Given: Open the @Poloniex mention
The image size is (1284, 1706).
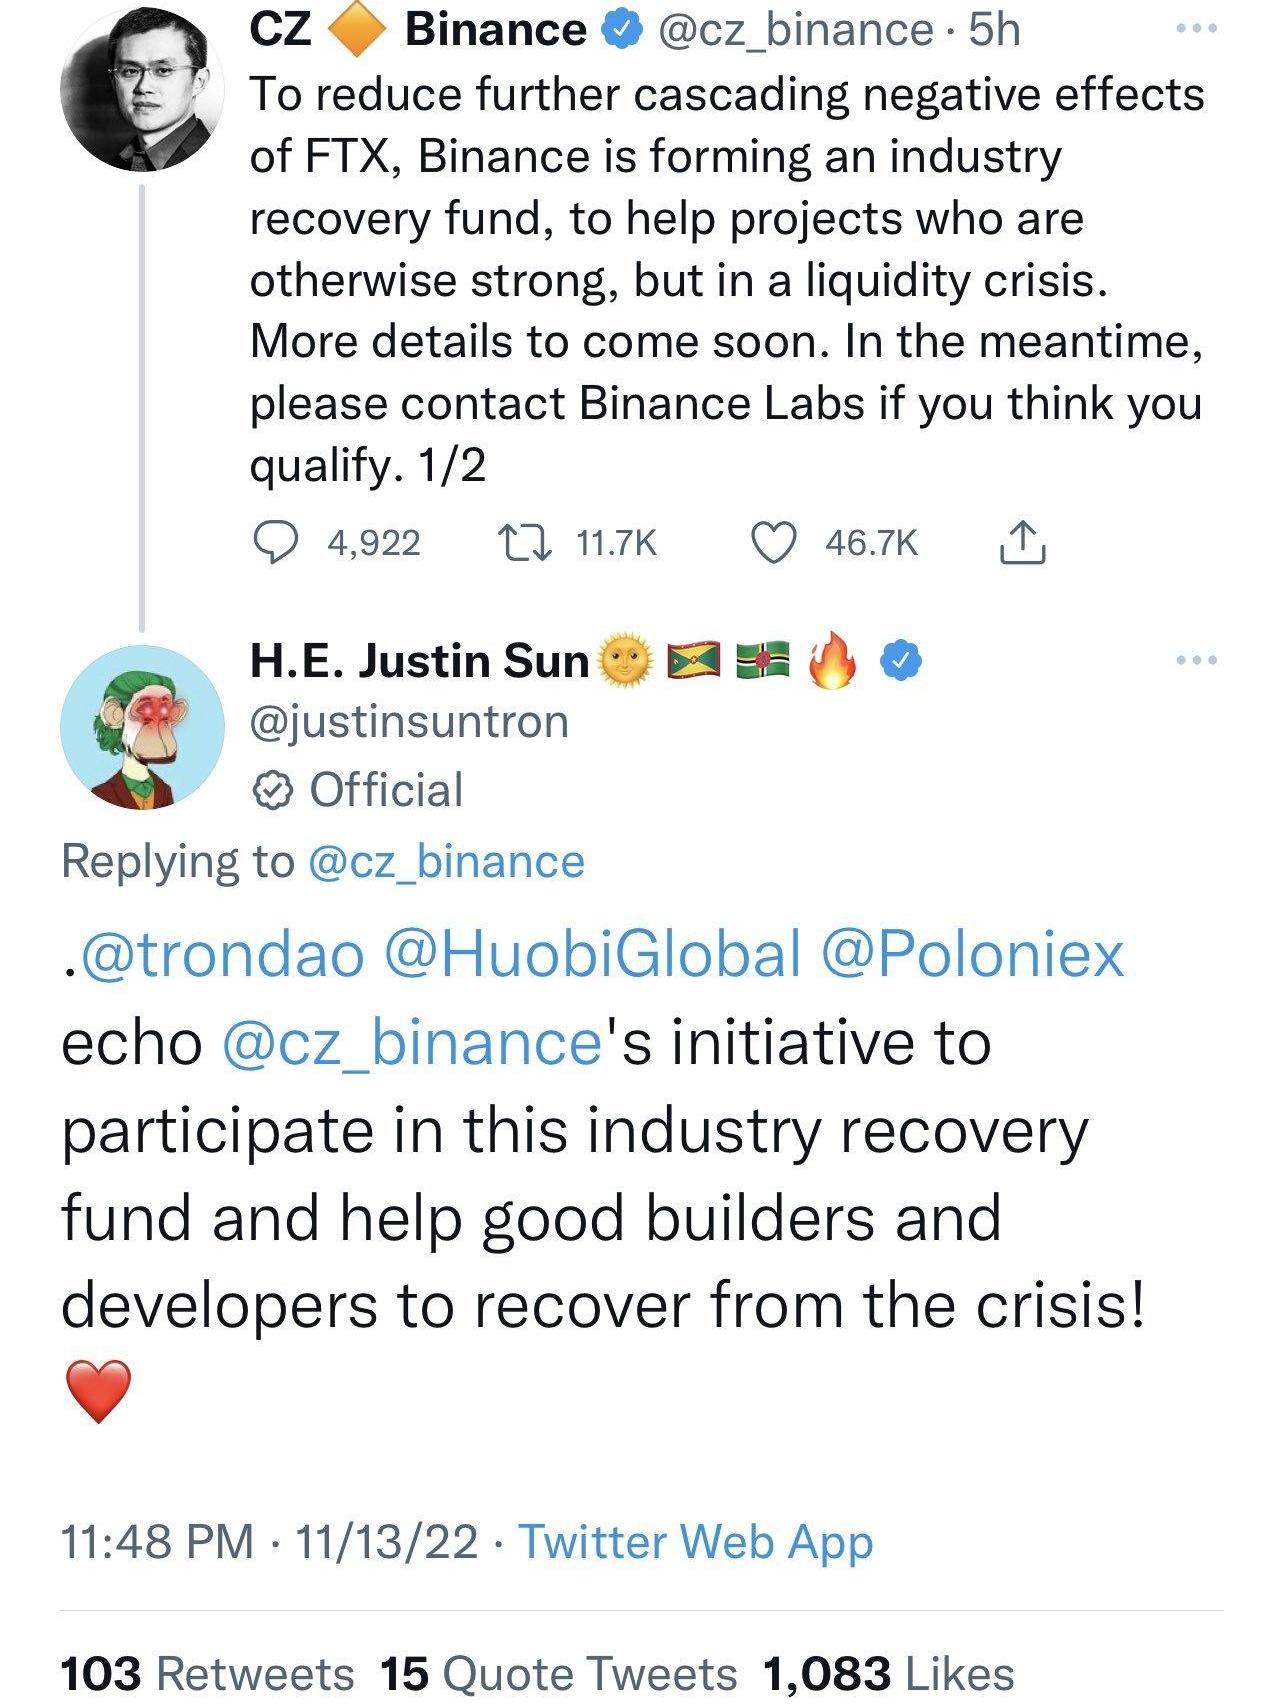Looking at the screenshot, I should (972, 954).
